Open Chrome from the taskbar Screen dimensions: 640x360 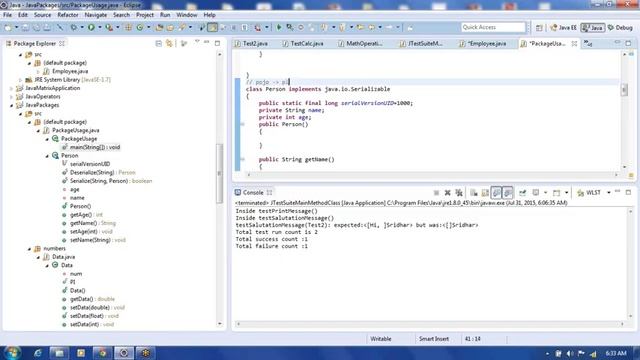[x=102, y=353]
